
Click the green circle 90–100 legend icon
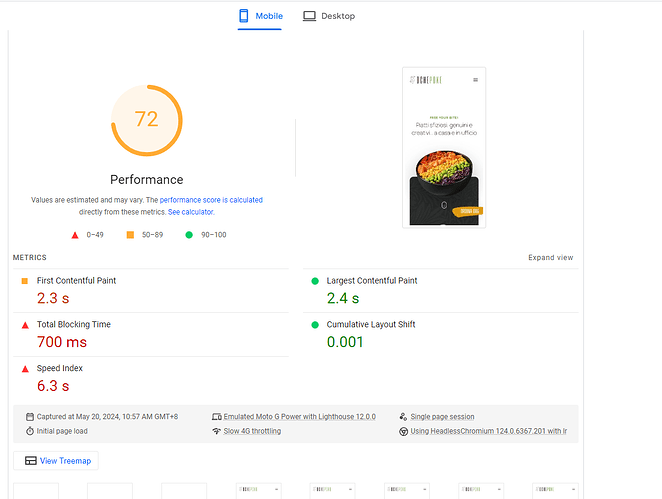coord(189,235)
